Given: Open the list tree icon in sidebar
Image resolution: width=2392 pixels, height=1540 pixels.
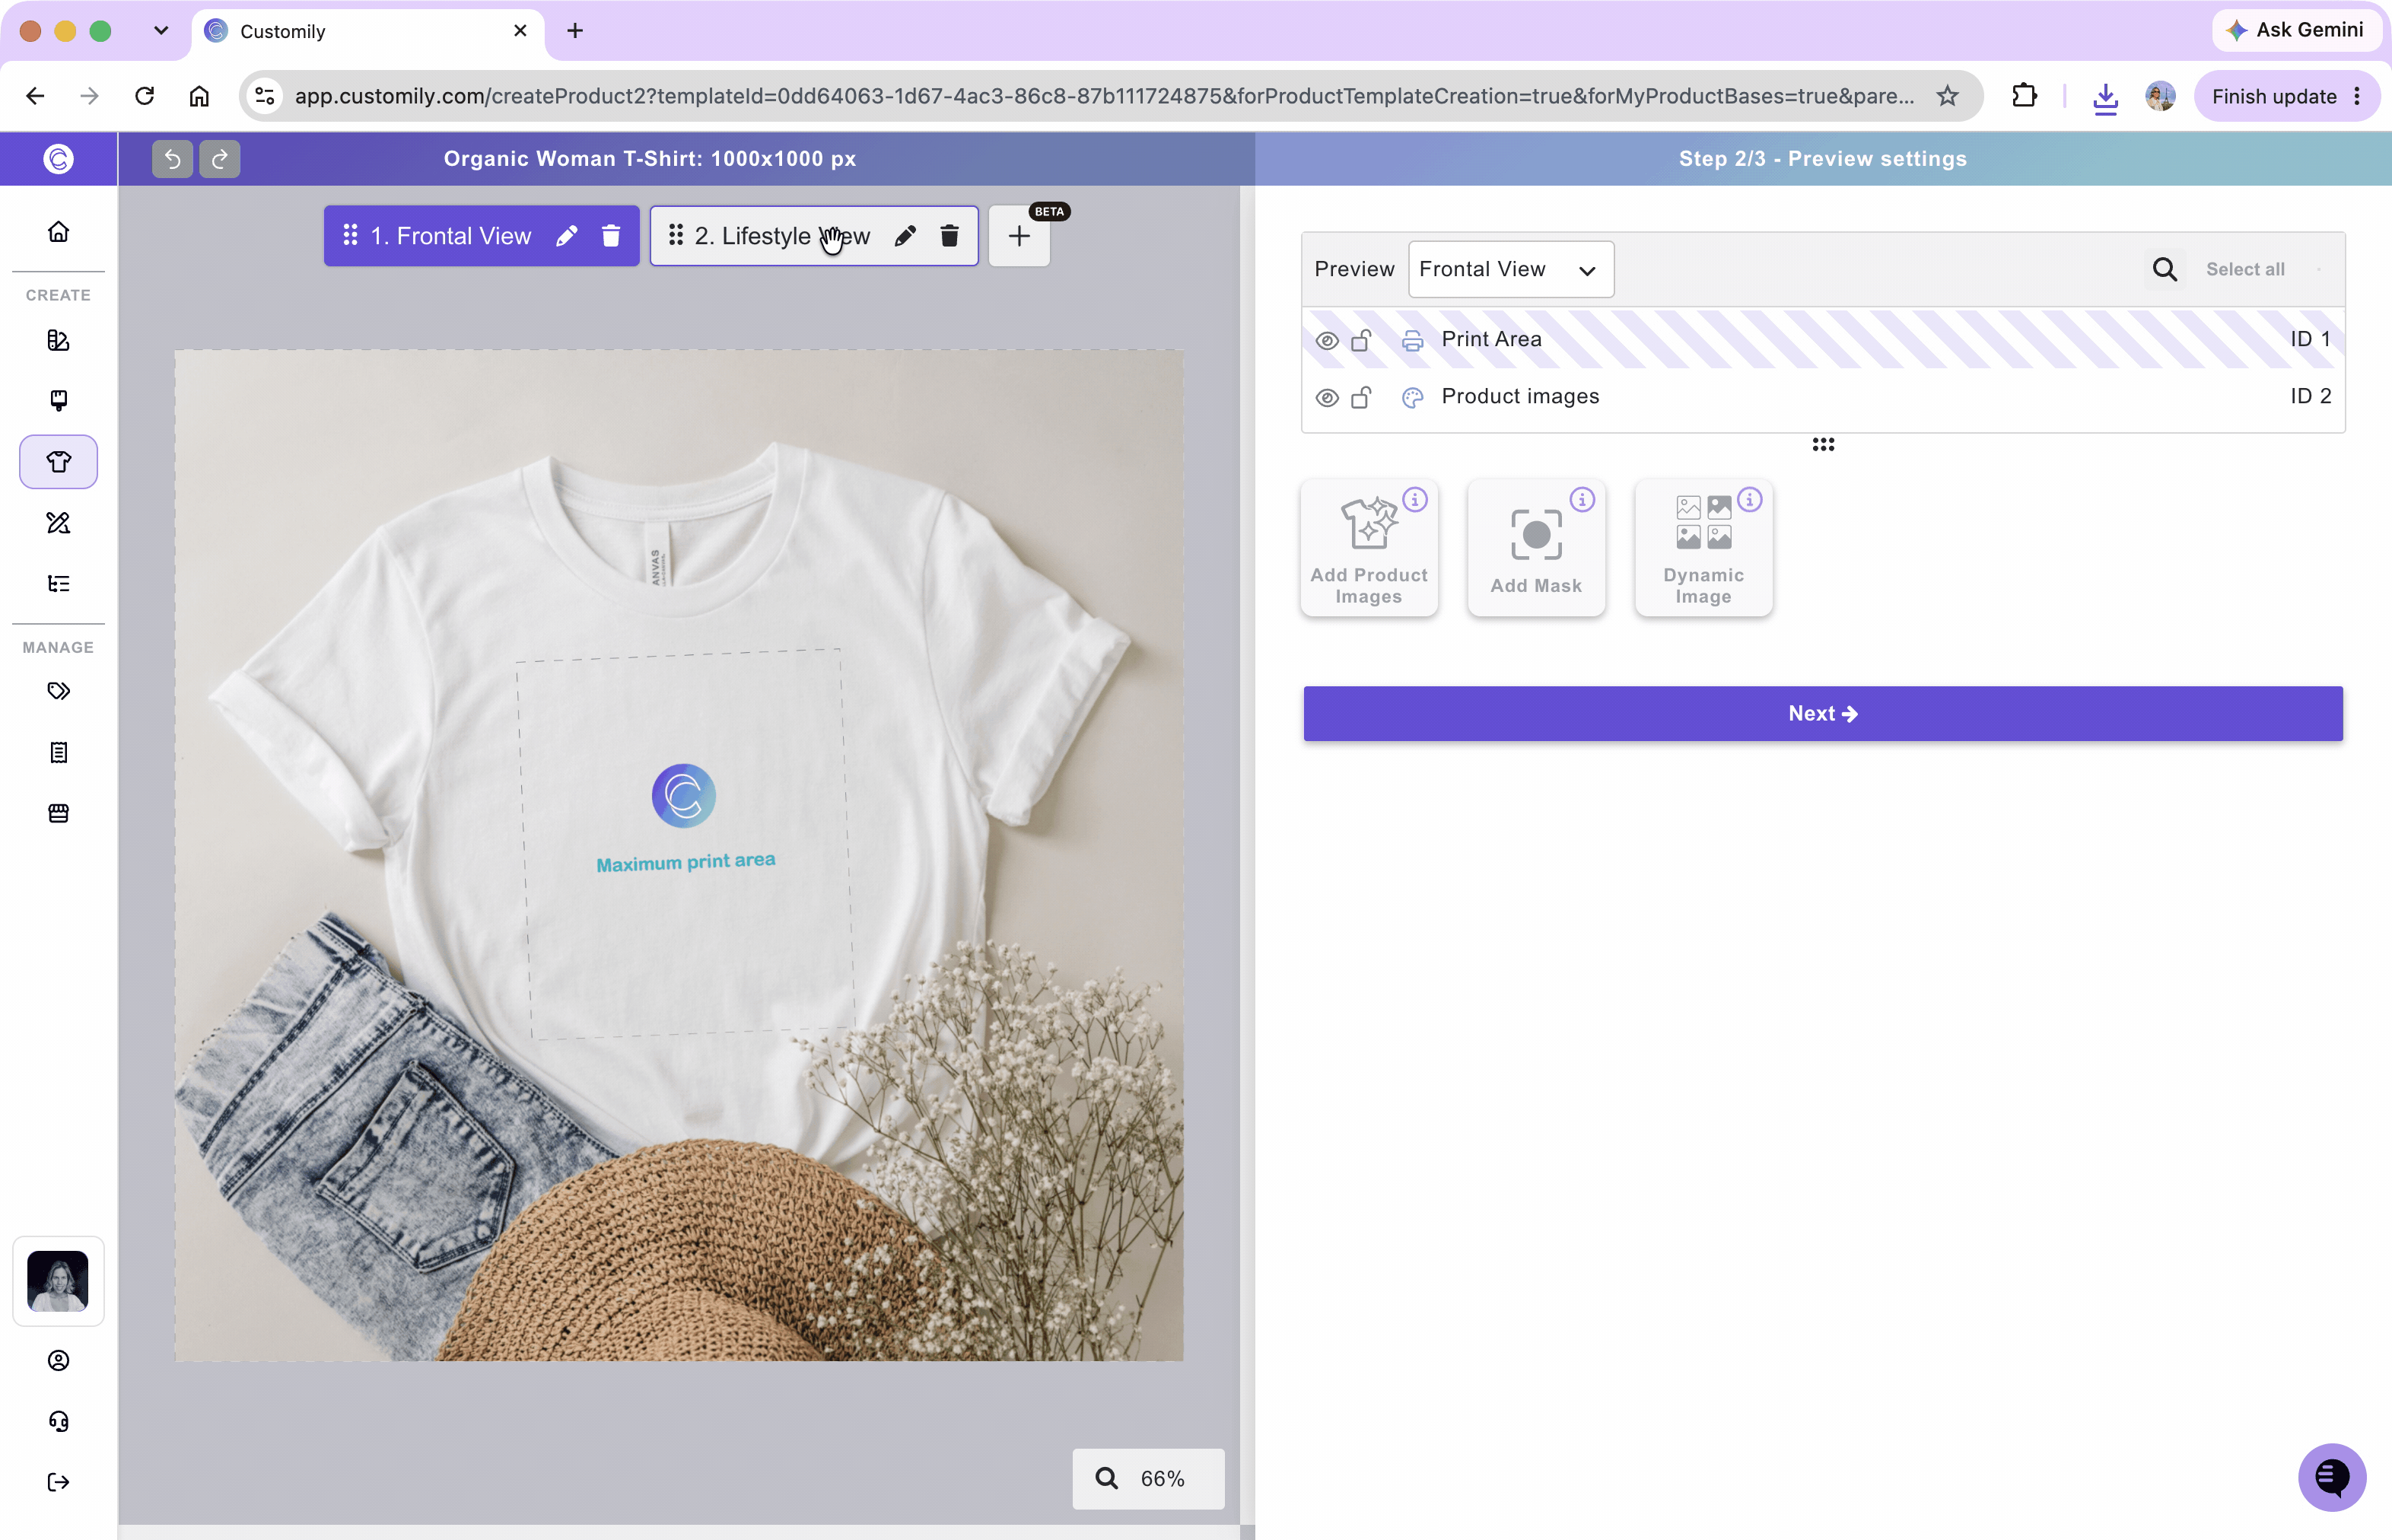Looking at the screenshot, I should (x=59, y=584).
